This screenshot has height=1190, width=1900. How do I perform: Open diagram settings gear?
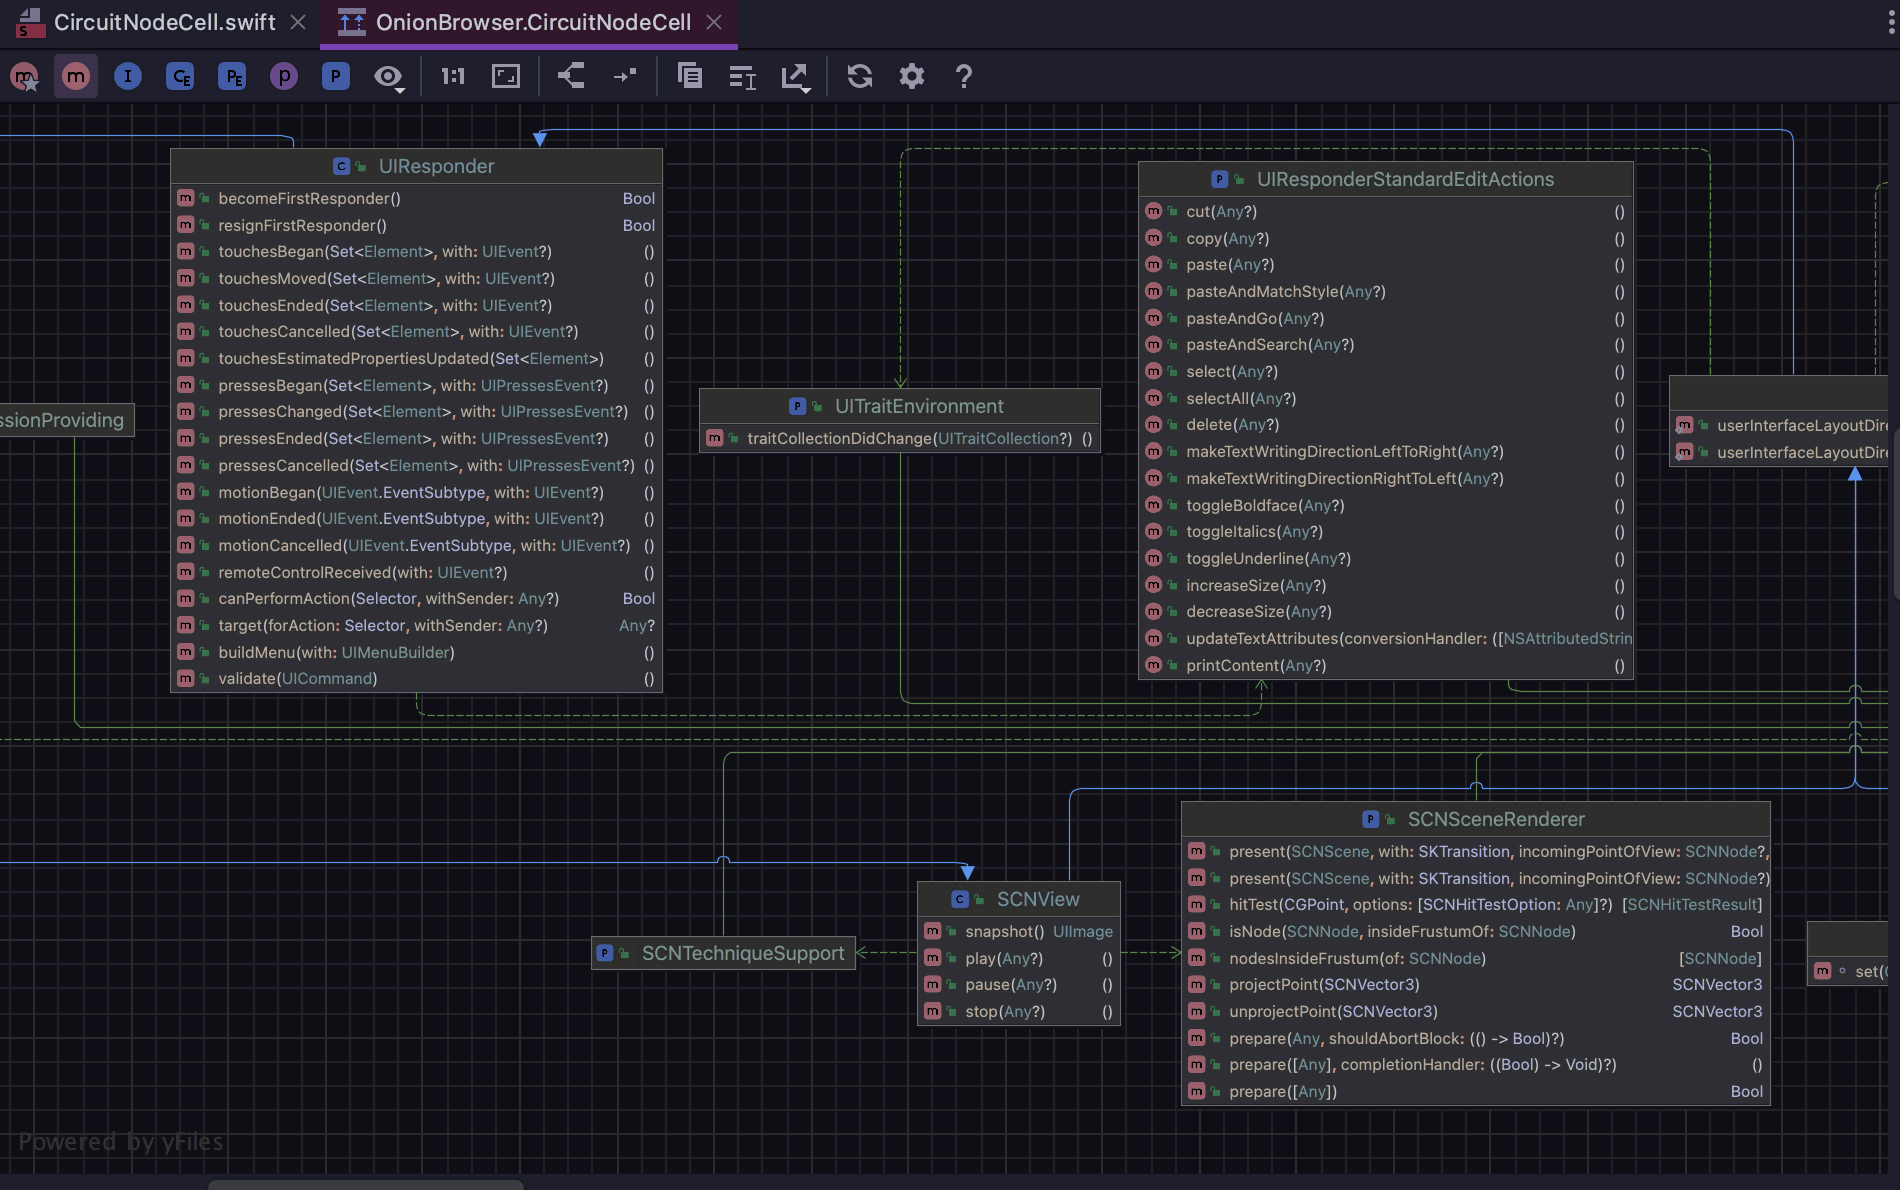point(911,76)
